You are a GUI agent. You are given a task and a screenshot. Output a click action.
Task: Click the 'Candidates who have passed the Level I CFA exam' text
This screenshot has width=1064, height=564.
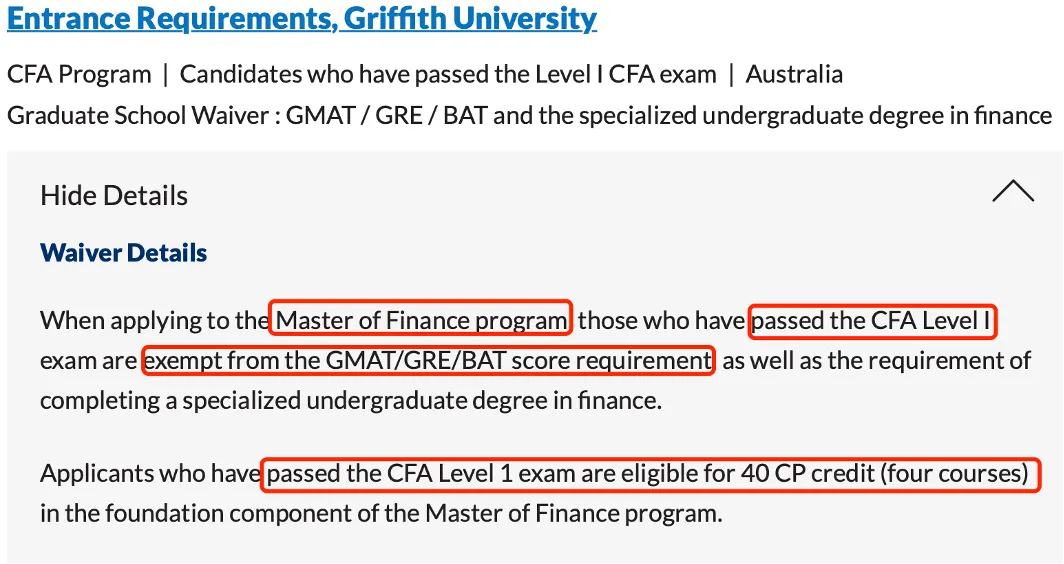pyautogui.click(x=448, y=74)
